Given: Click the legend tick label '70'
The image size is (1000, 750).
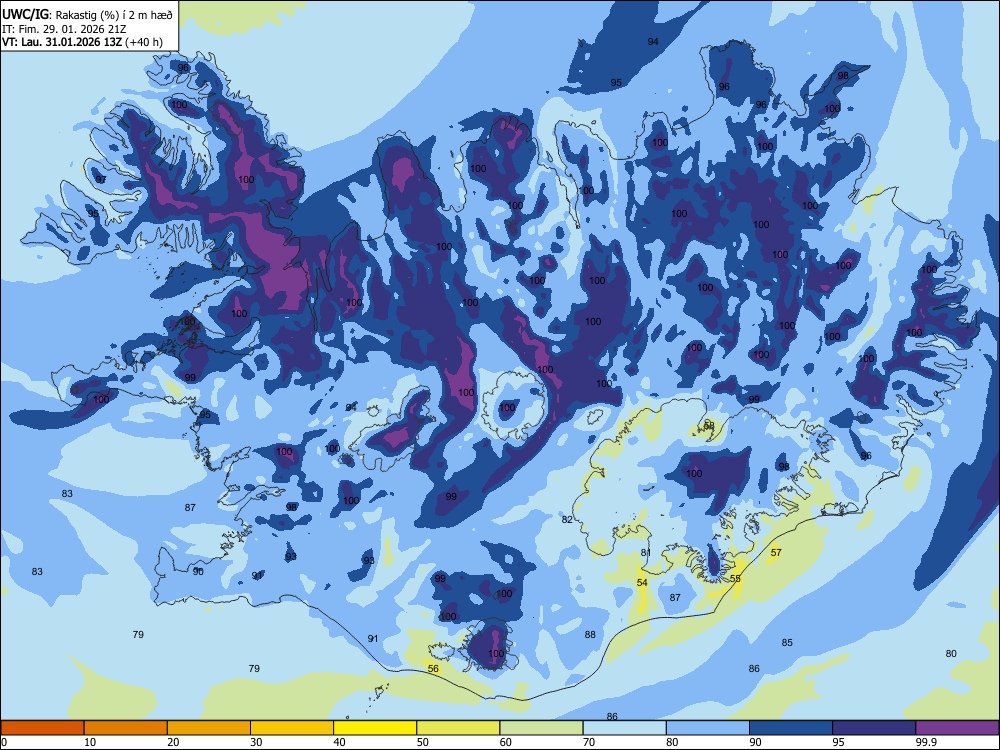Looking at the screenshot, I should tap(589, 742).
